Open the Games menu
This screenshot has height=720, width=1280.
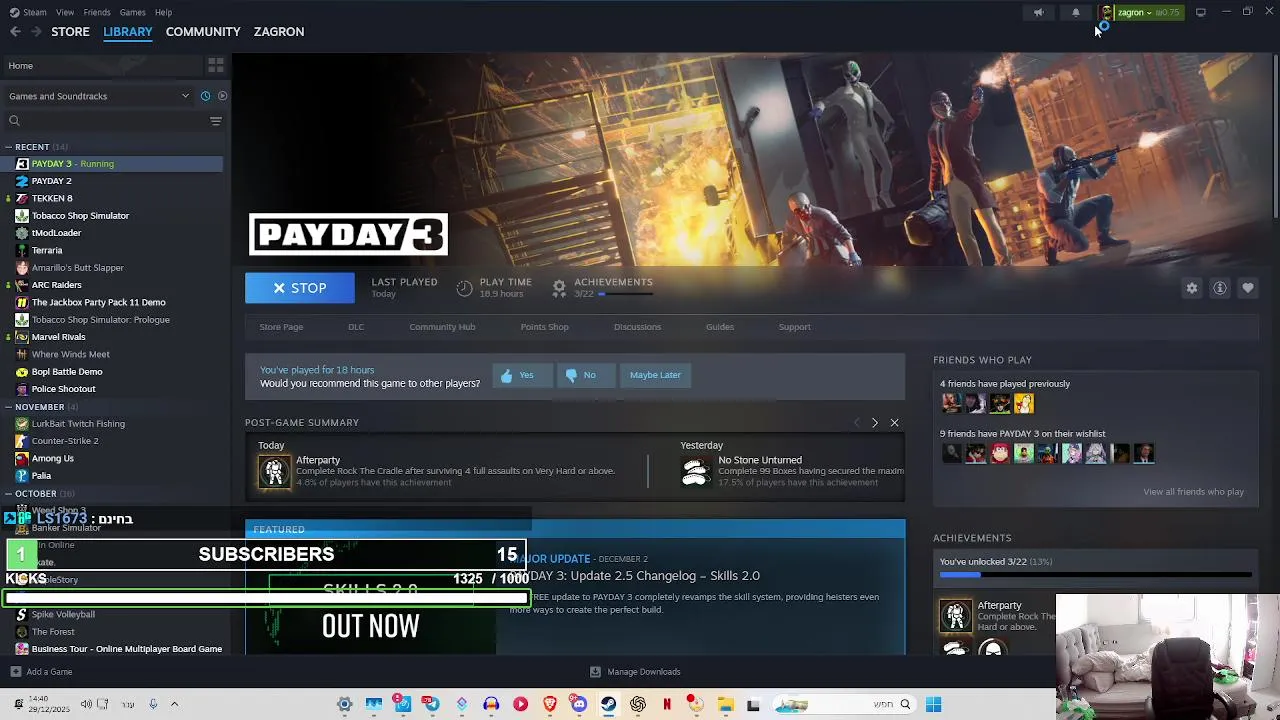(x=132, y=12)
